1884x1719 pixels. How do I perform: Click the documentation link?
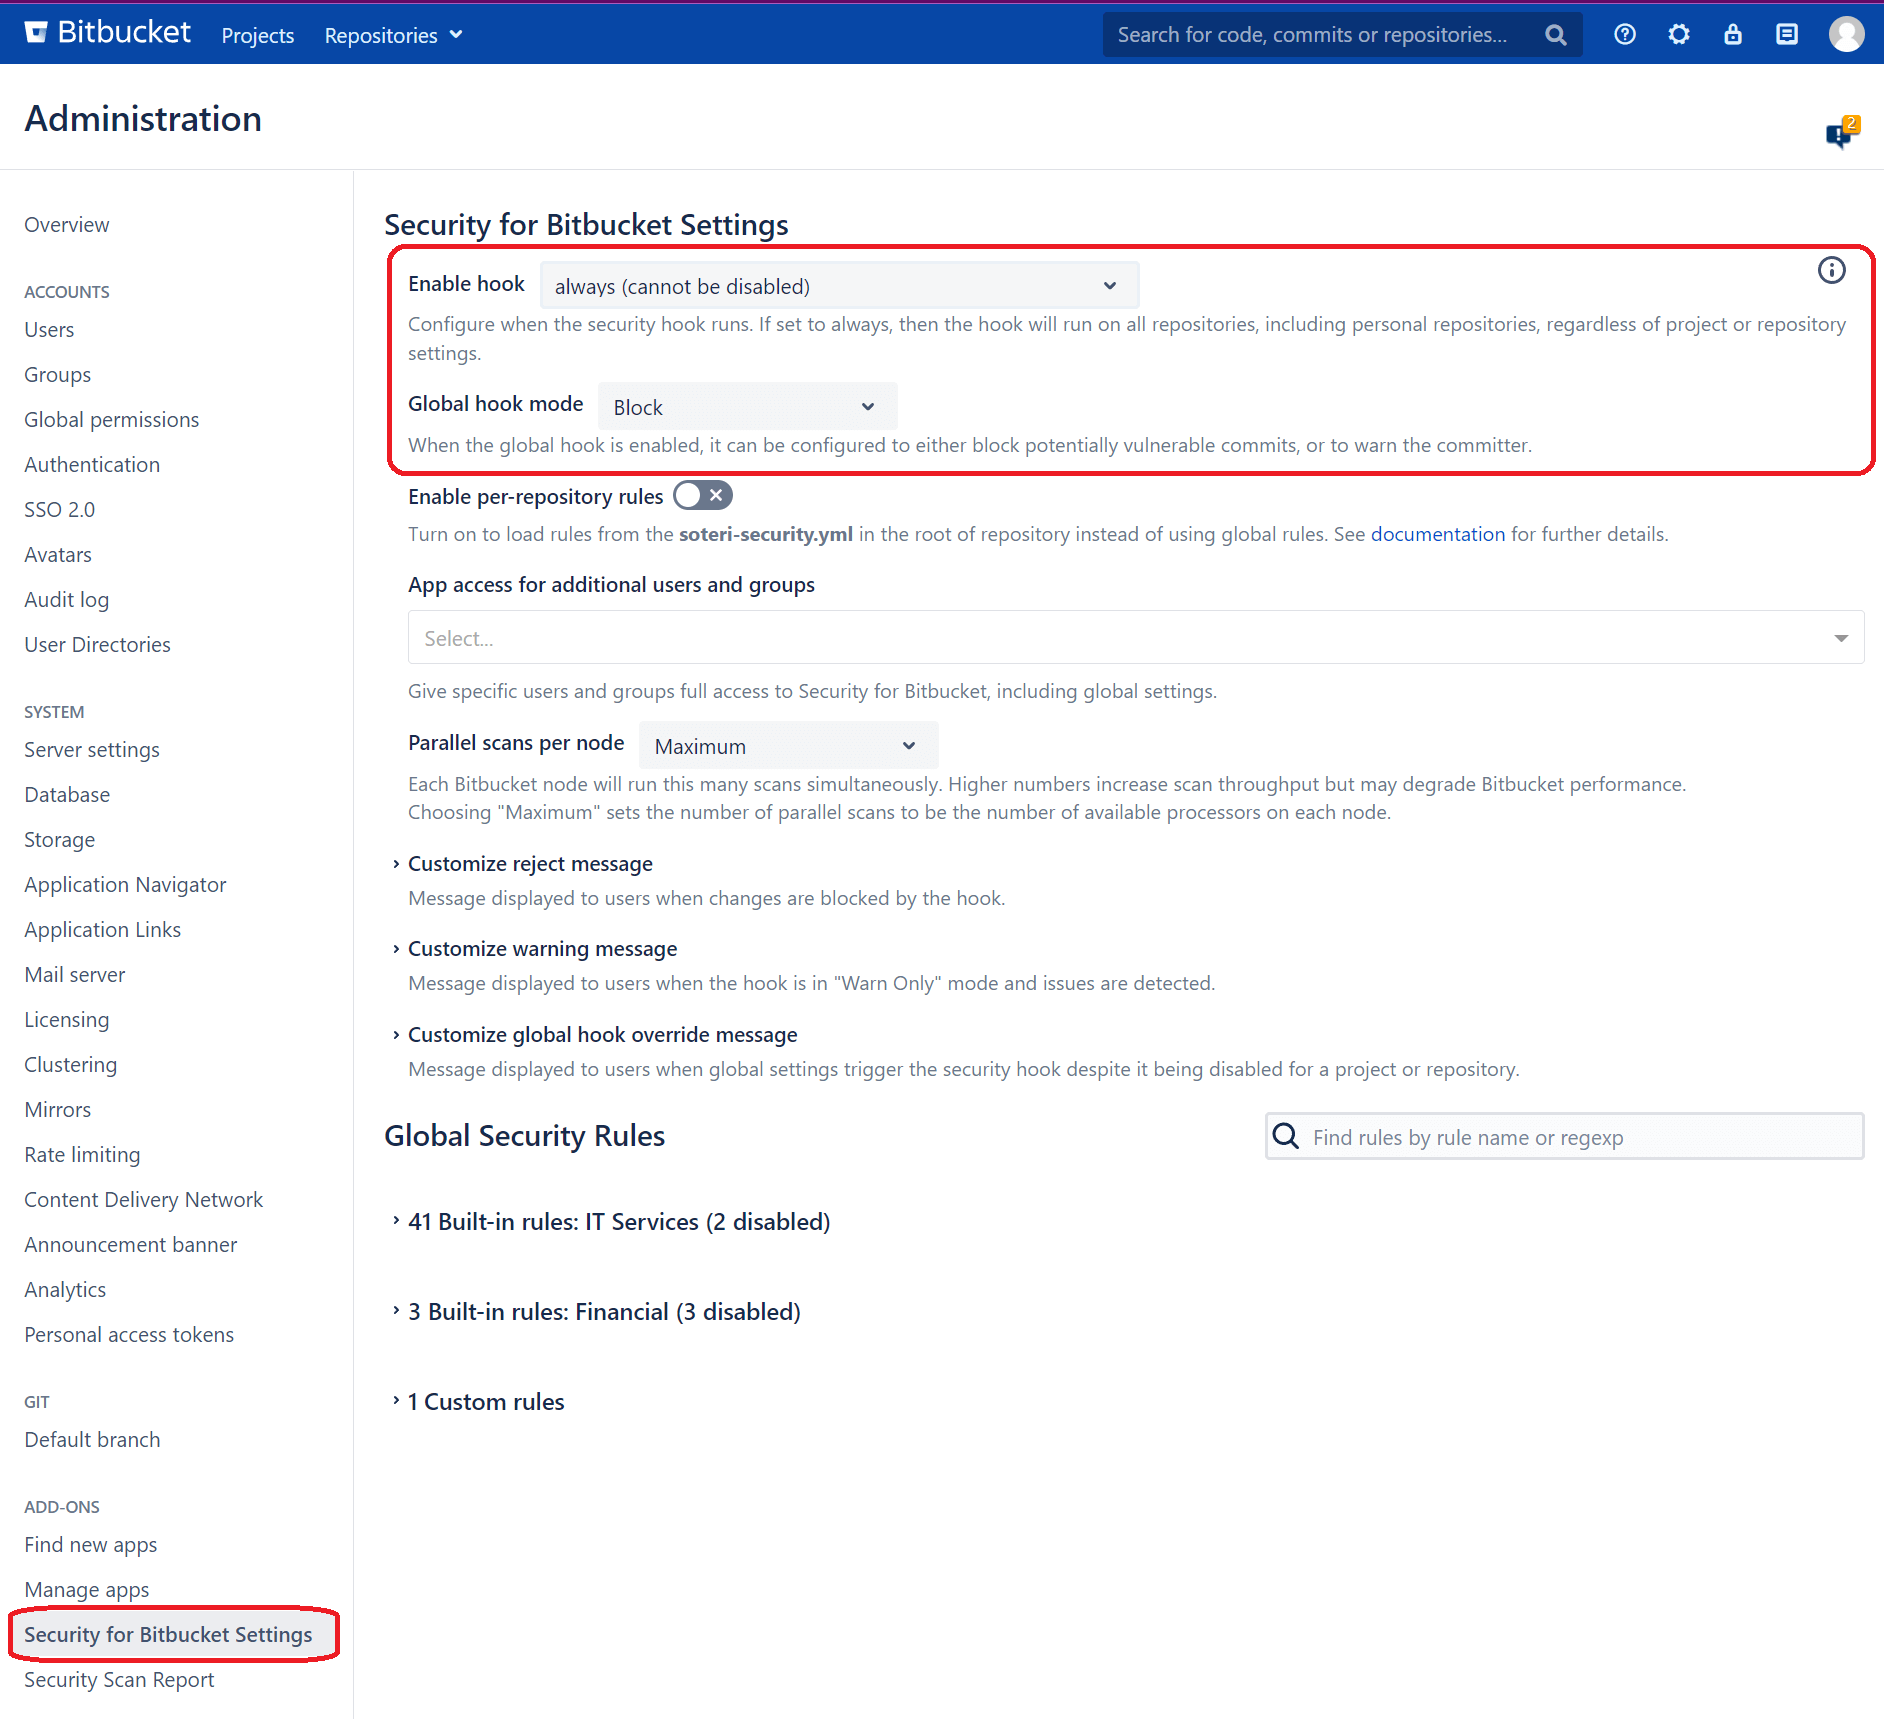[x=1437, y=534]
